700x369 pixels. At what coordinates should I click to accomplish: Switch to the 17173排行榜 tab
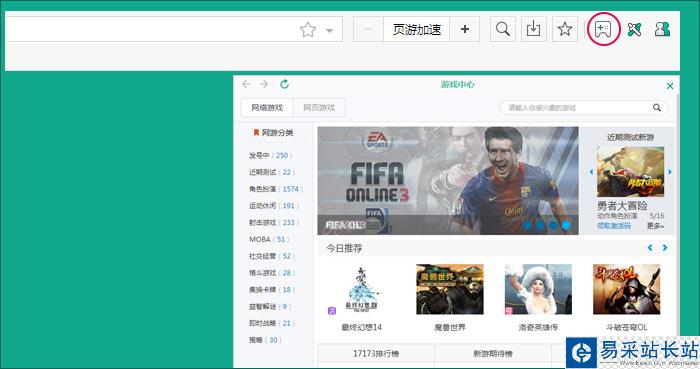click(x=376, y=353)
